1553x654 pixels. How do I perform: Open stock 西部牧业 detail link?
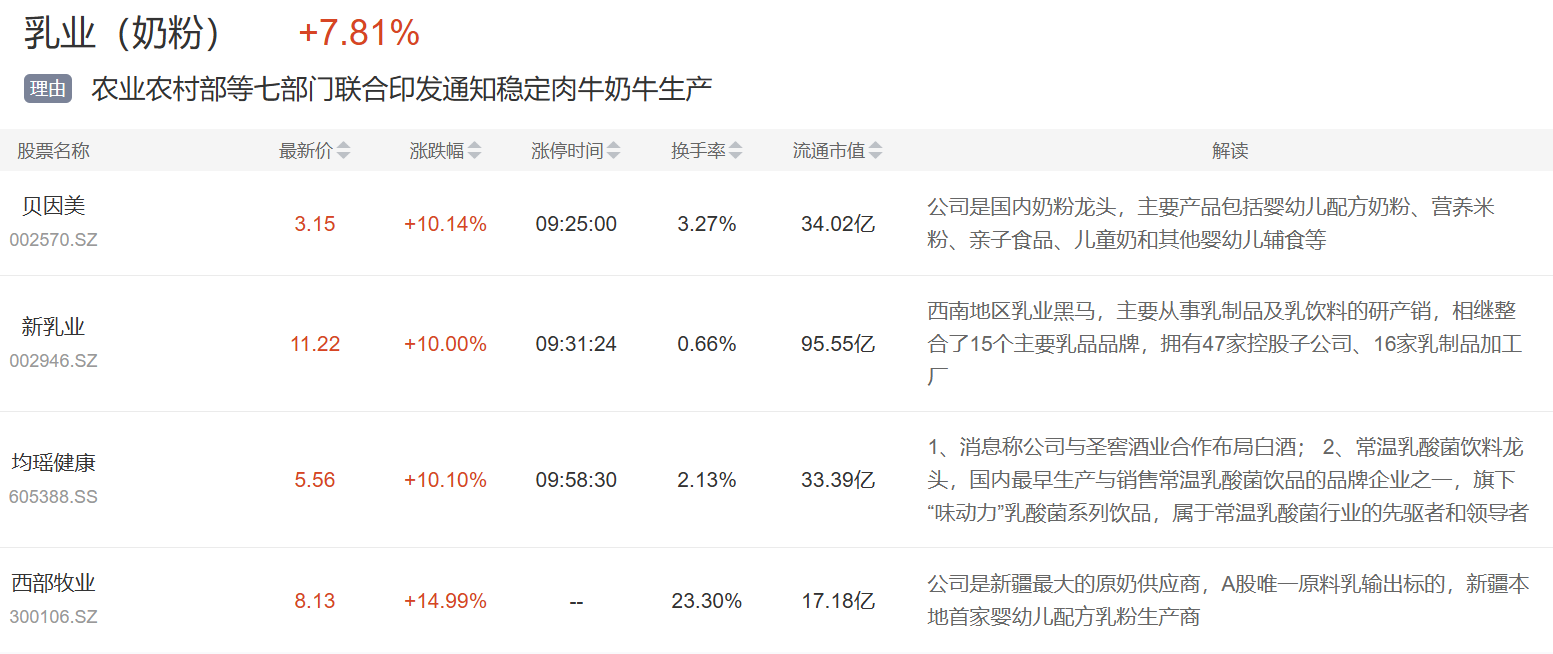click(x=54, y=583)
